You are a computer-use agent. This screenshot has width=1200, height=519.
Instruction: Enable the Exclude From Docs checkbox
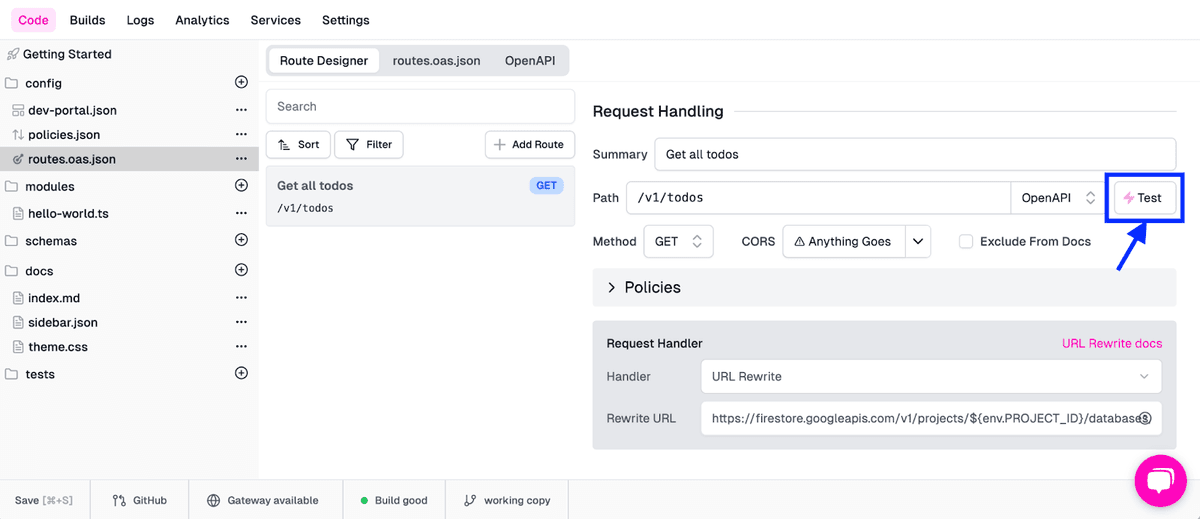966,241
